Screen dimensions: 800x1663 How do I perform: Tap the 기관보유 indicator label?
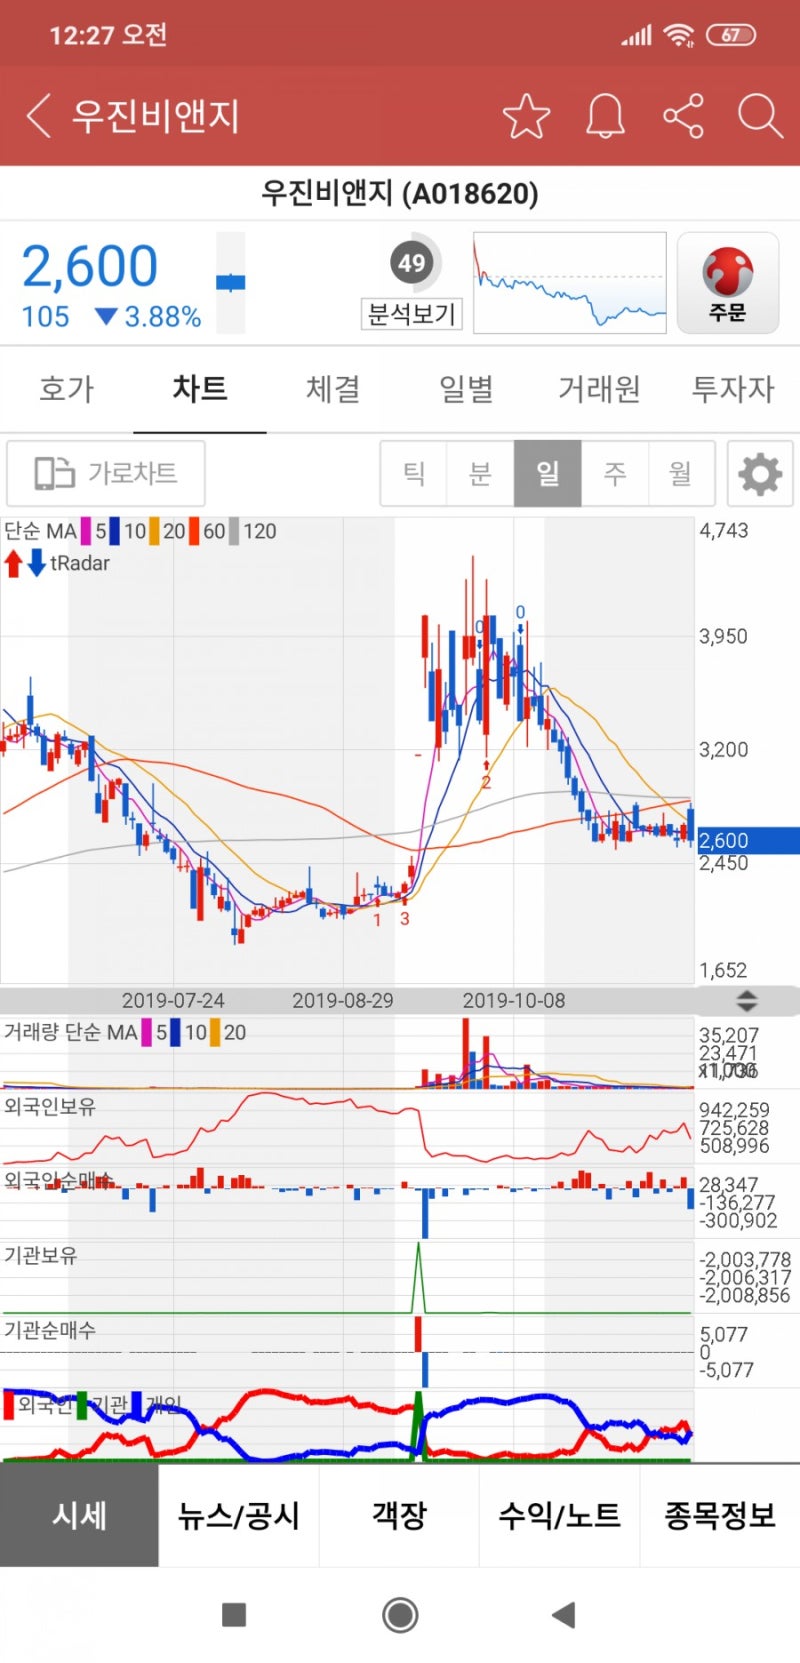40,1255
